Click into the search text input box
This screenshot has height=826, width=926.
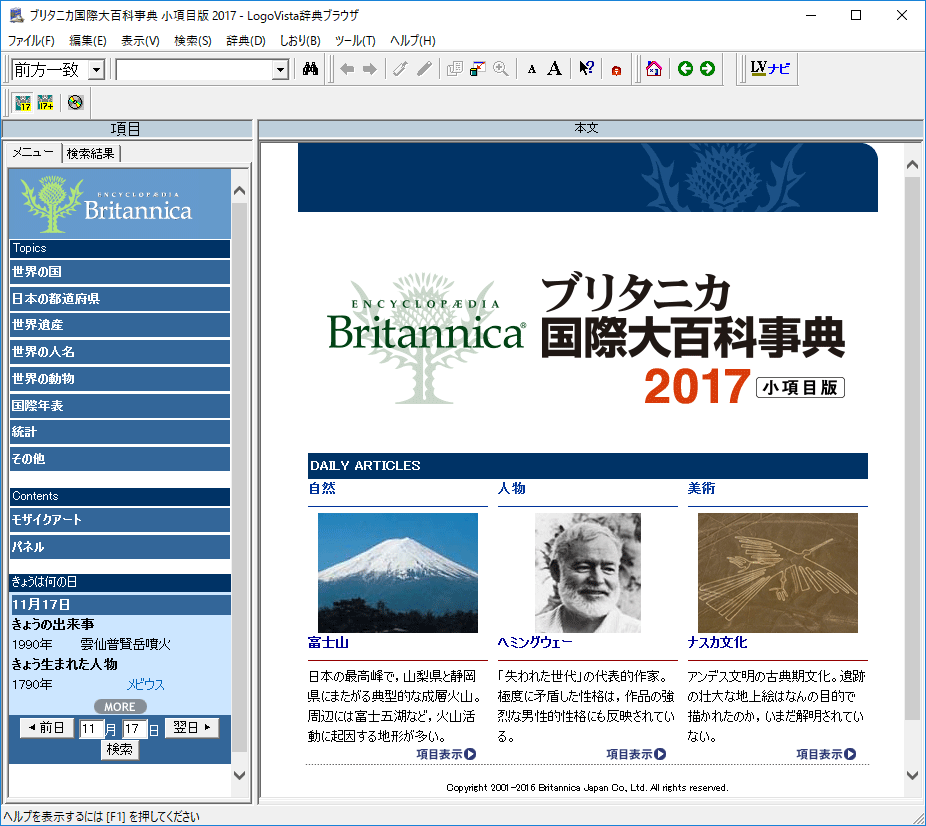click(x=195, y=70)
